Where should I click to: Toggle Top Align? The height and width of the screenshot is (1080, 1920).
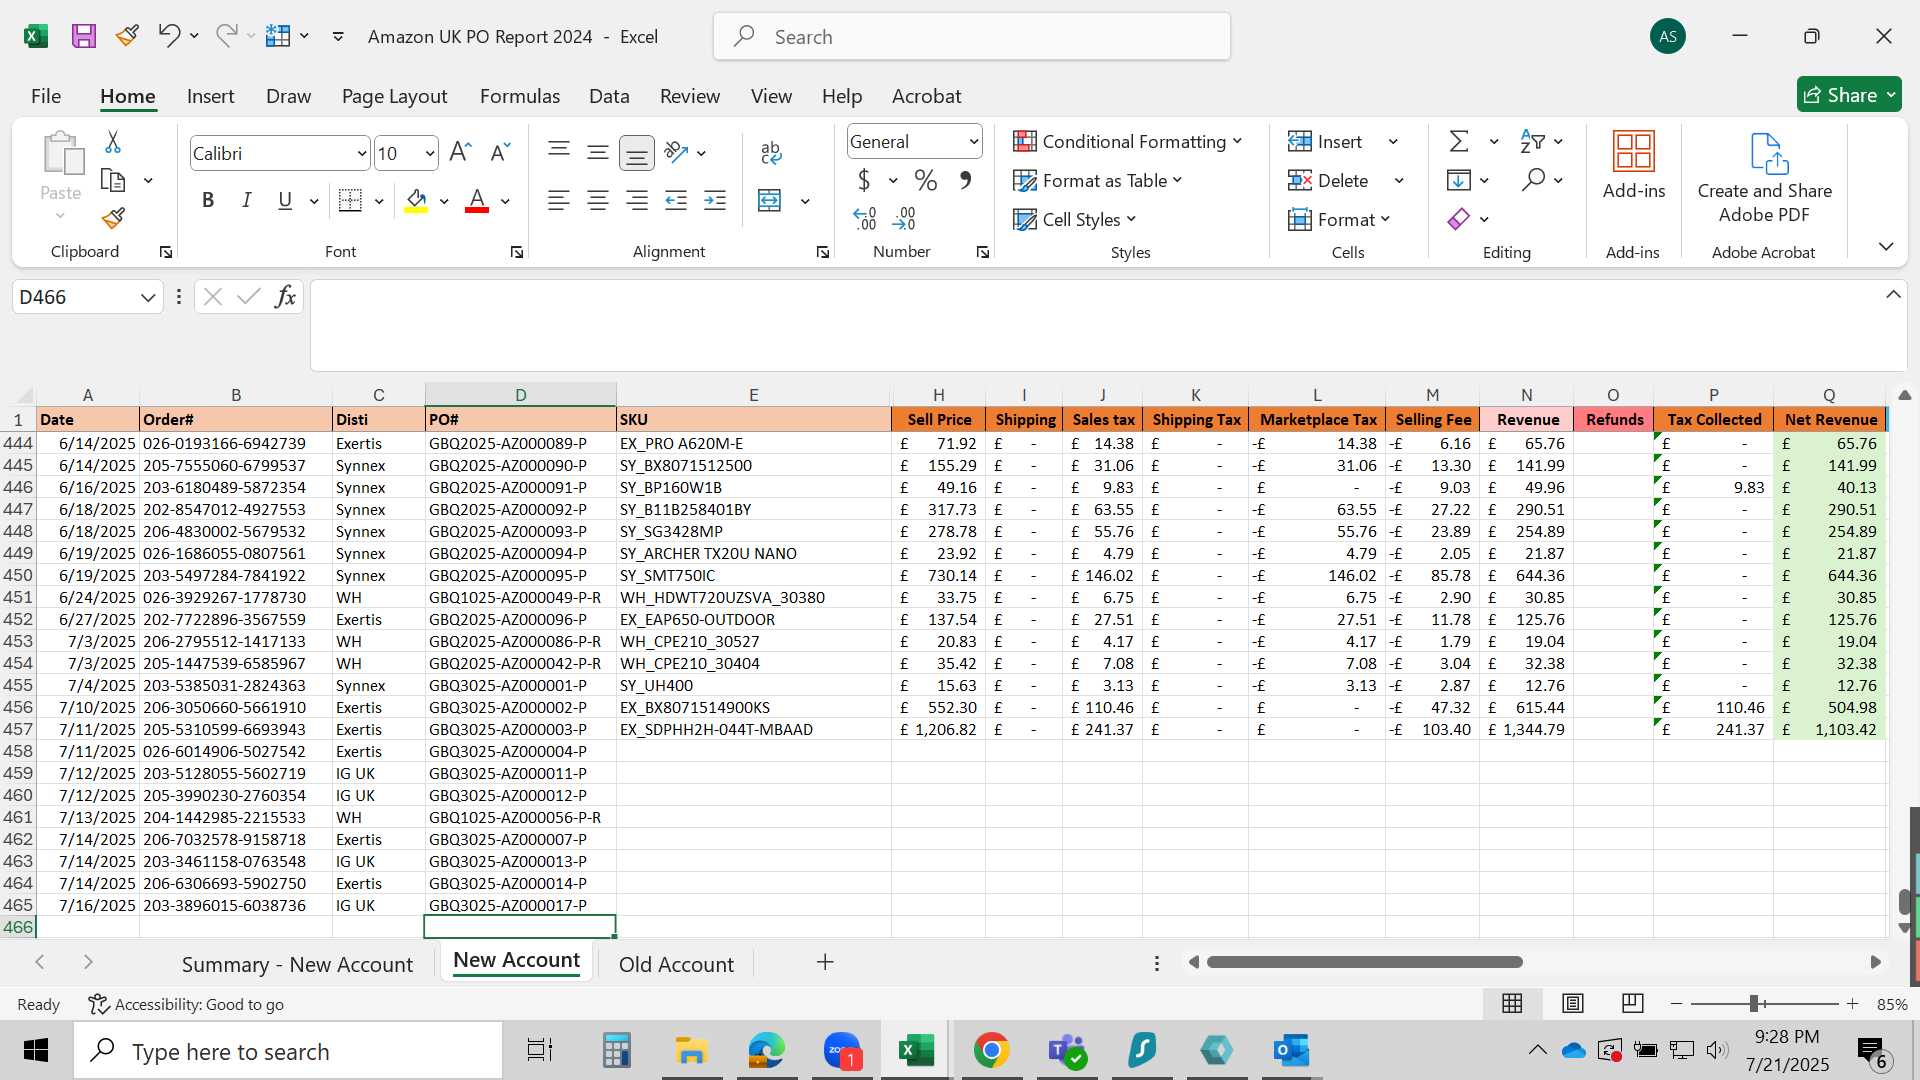559,152
